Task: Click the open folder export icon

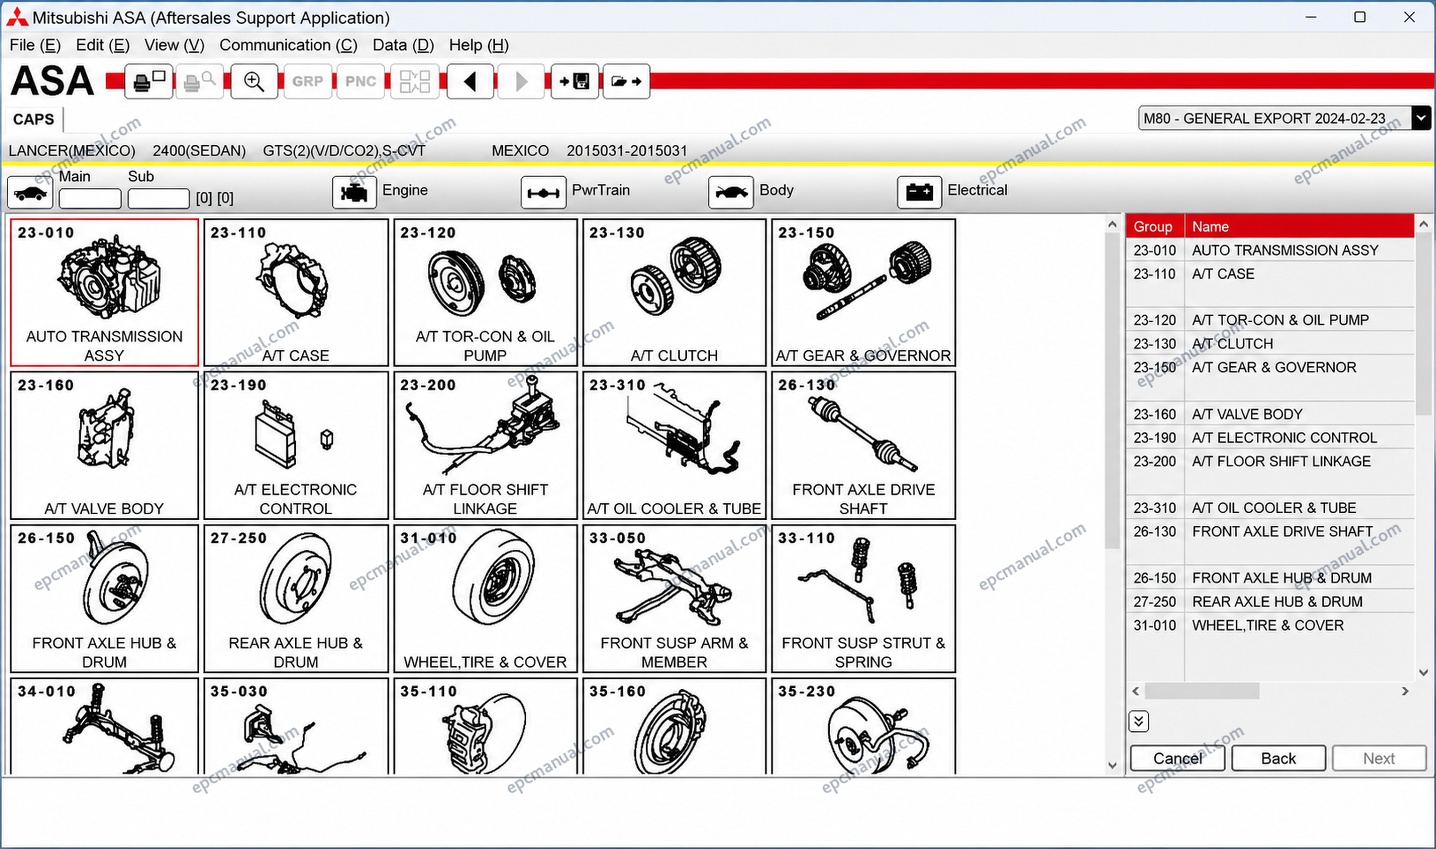Action: click(627, 81)
